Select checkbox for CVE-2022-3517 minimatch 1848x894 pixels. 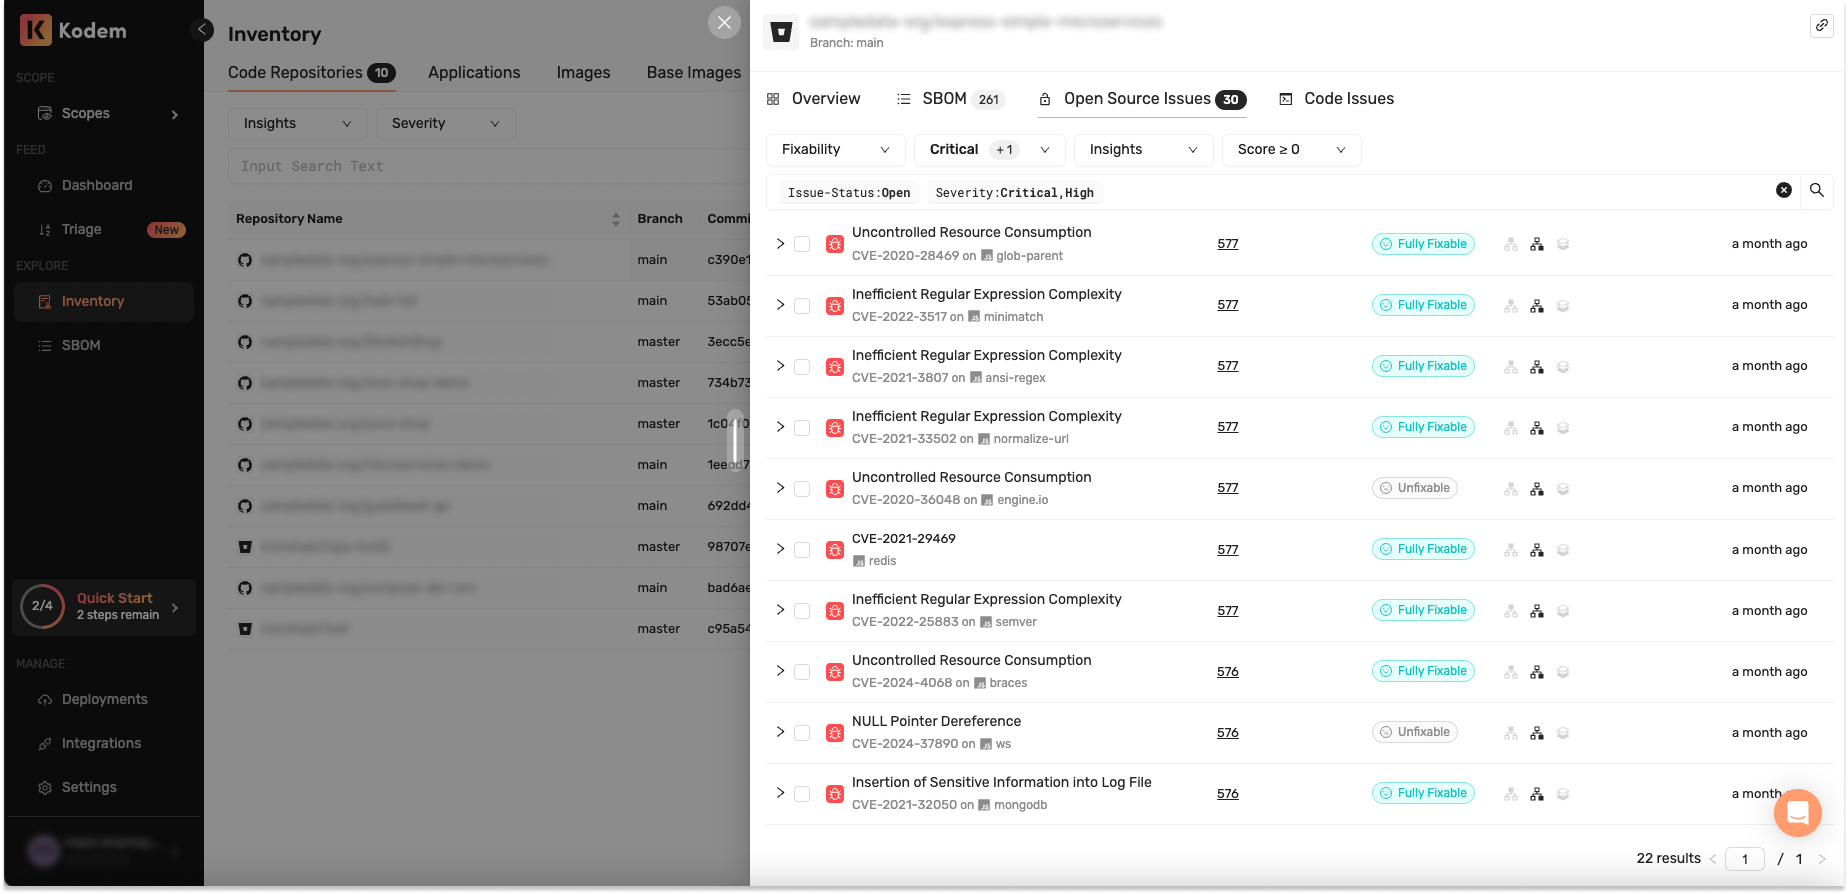tap(802, 305)
